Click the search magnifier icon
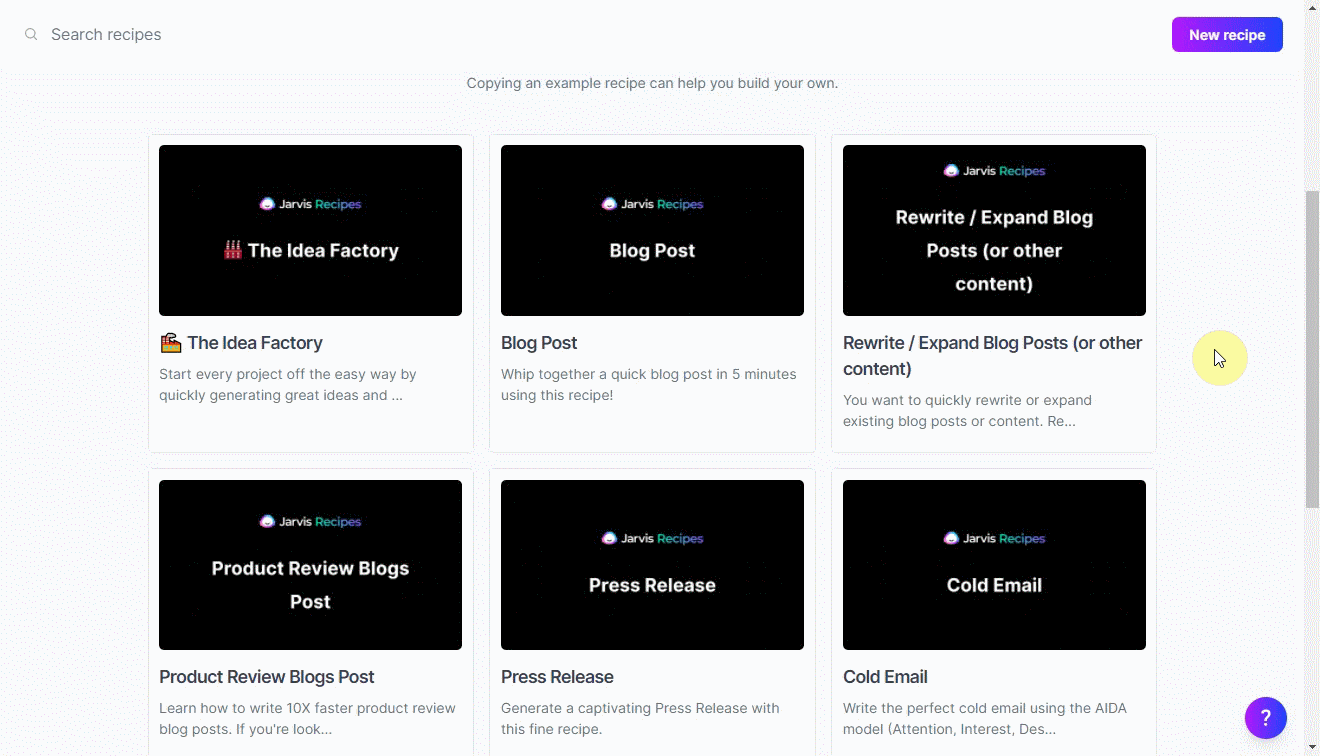 click(31, 34)
